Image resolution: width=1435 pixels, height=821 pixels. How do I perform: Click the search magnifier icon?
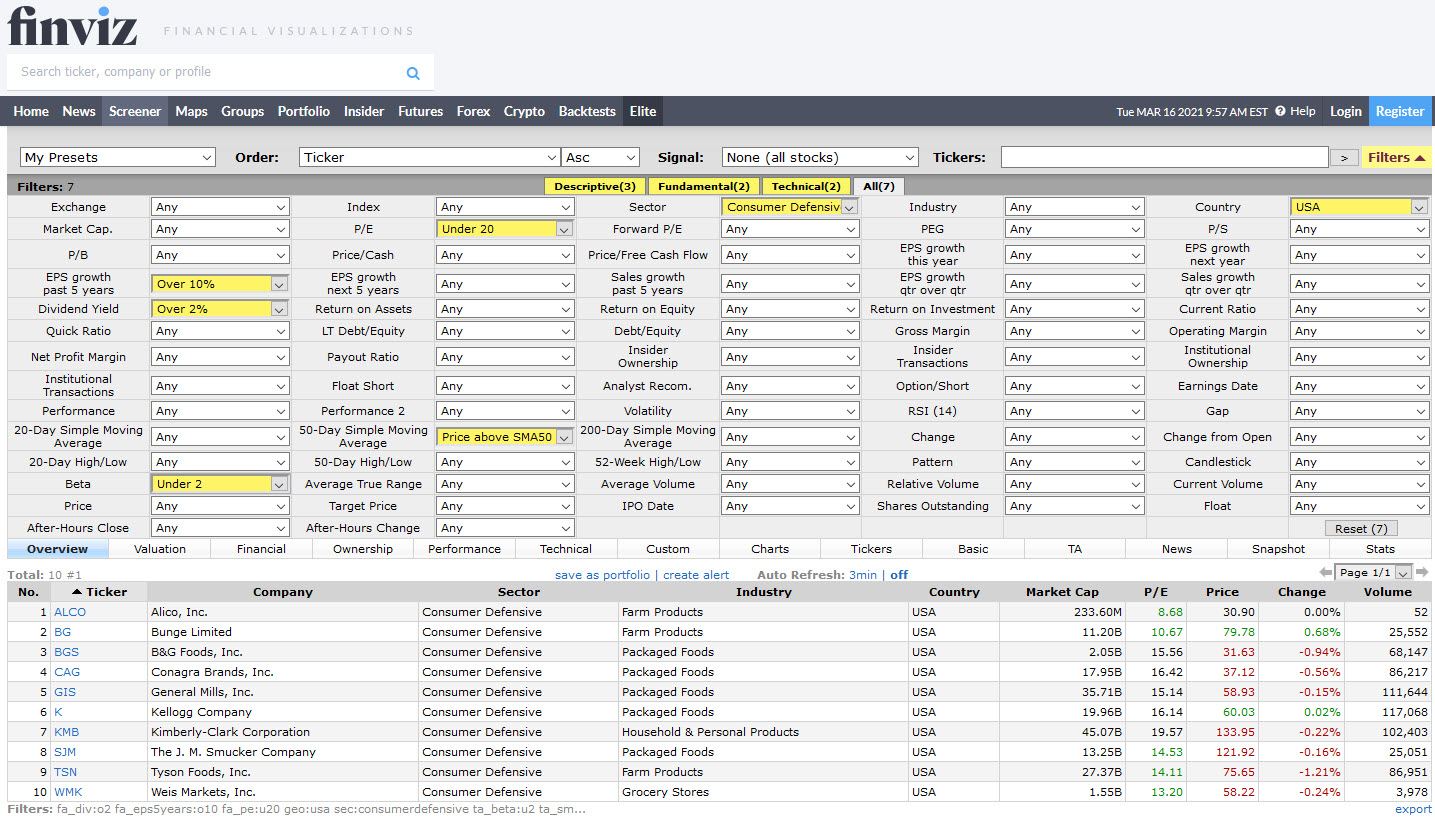(413, 73)
